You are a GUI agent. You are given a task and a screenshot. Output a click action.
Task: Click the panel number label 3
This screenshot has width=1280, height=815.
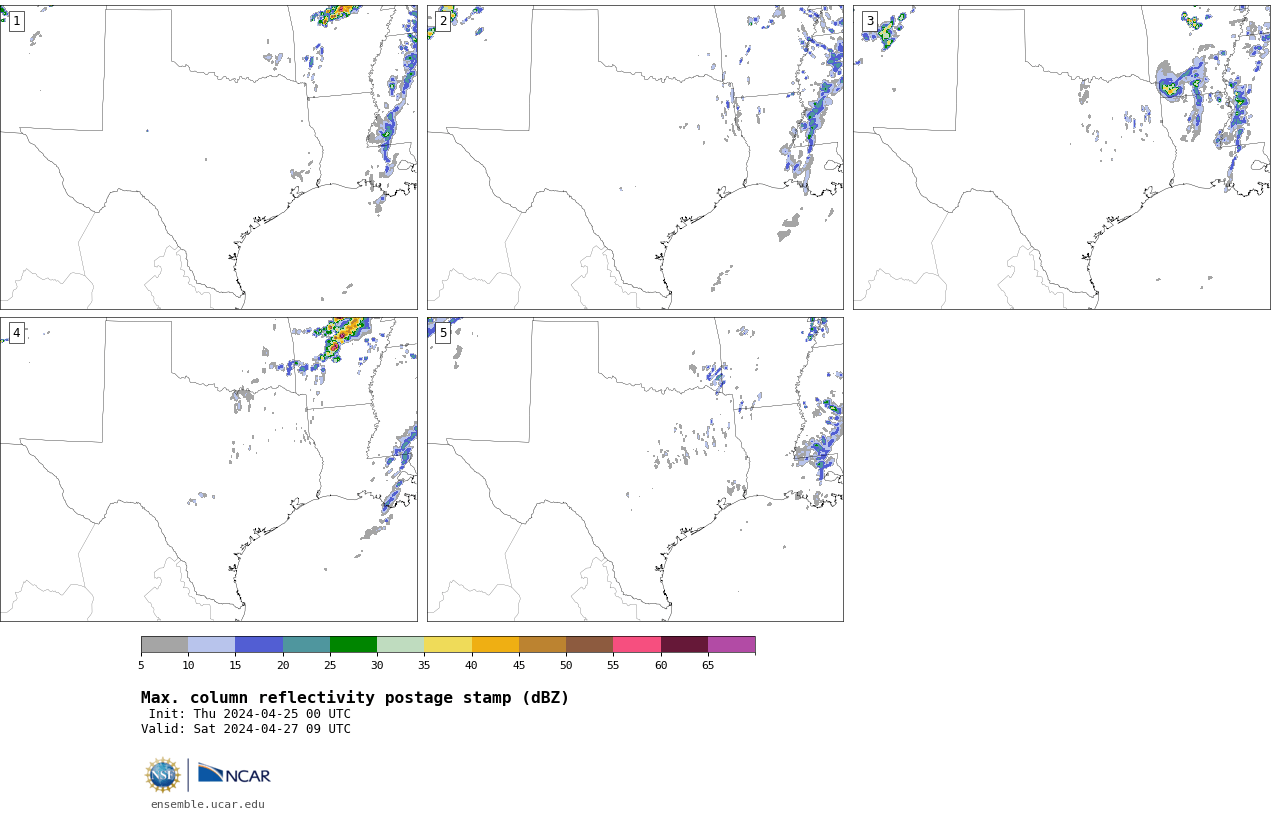(870, 21)
